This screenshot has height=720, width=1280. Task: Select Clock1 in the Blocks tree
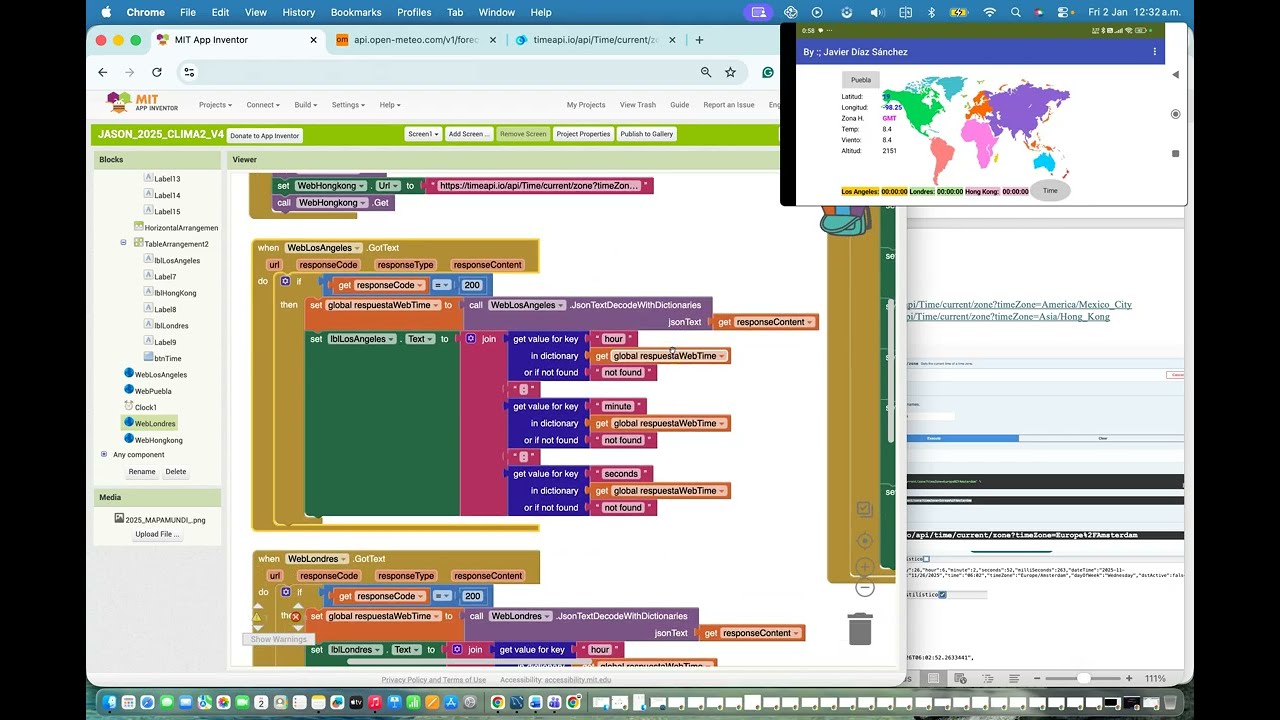tap(146, 407)
